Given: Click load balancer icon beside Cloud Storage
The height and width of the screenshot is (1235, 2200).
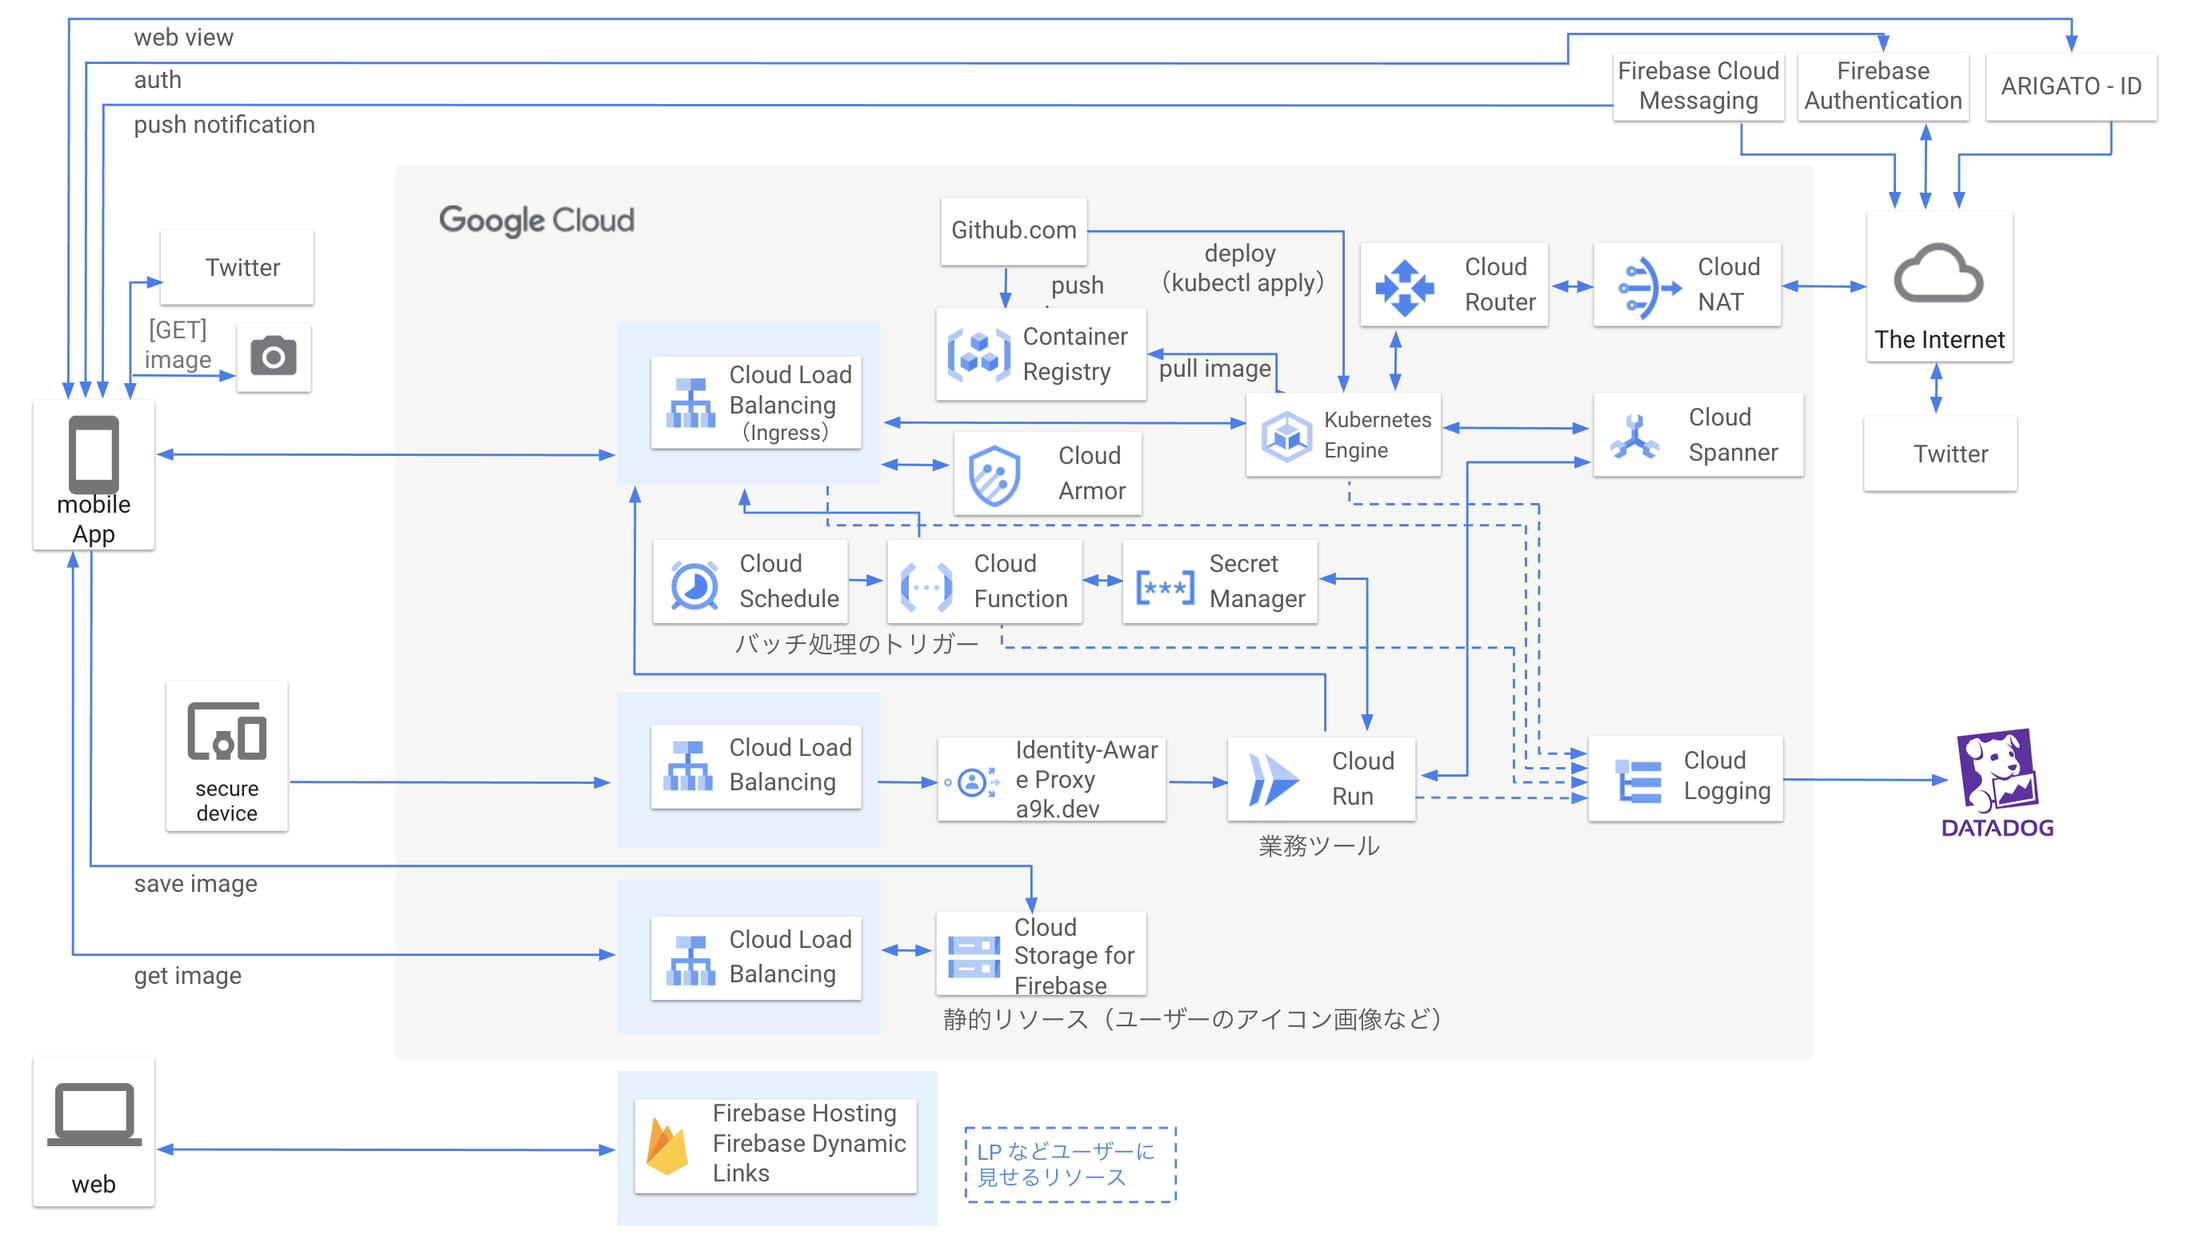Looking at the screenshot, I should click(691, 960).
